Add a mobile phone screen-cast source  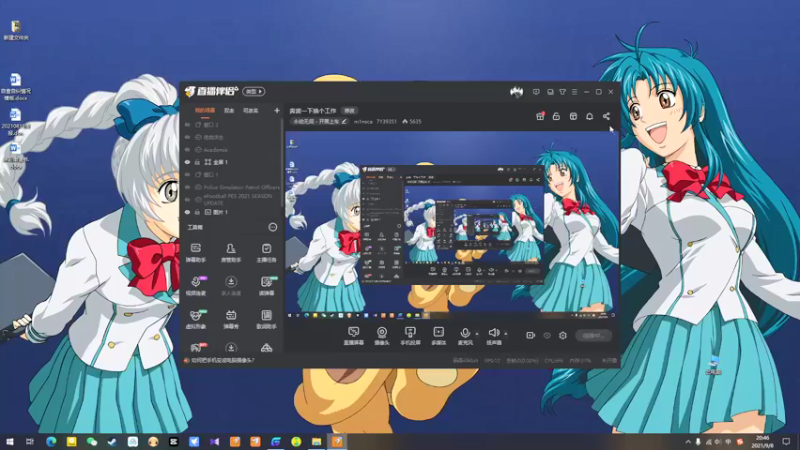[410, 336]
